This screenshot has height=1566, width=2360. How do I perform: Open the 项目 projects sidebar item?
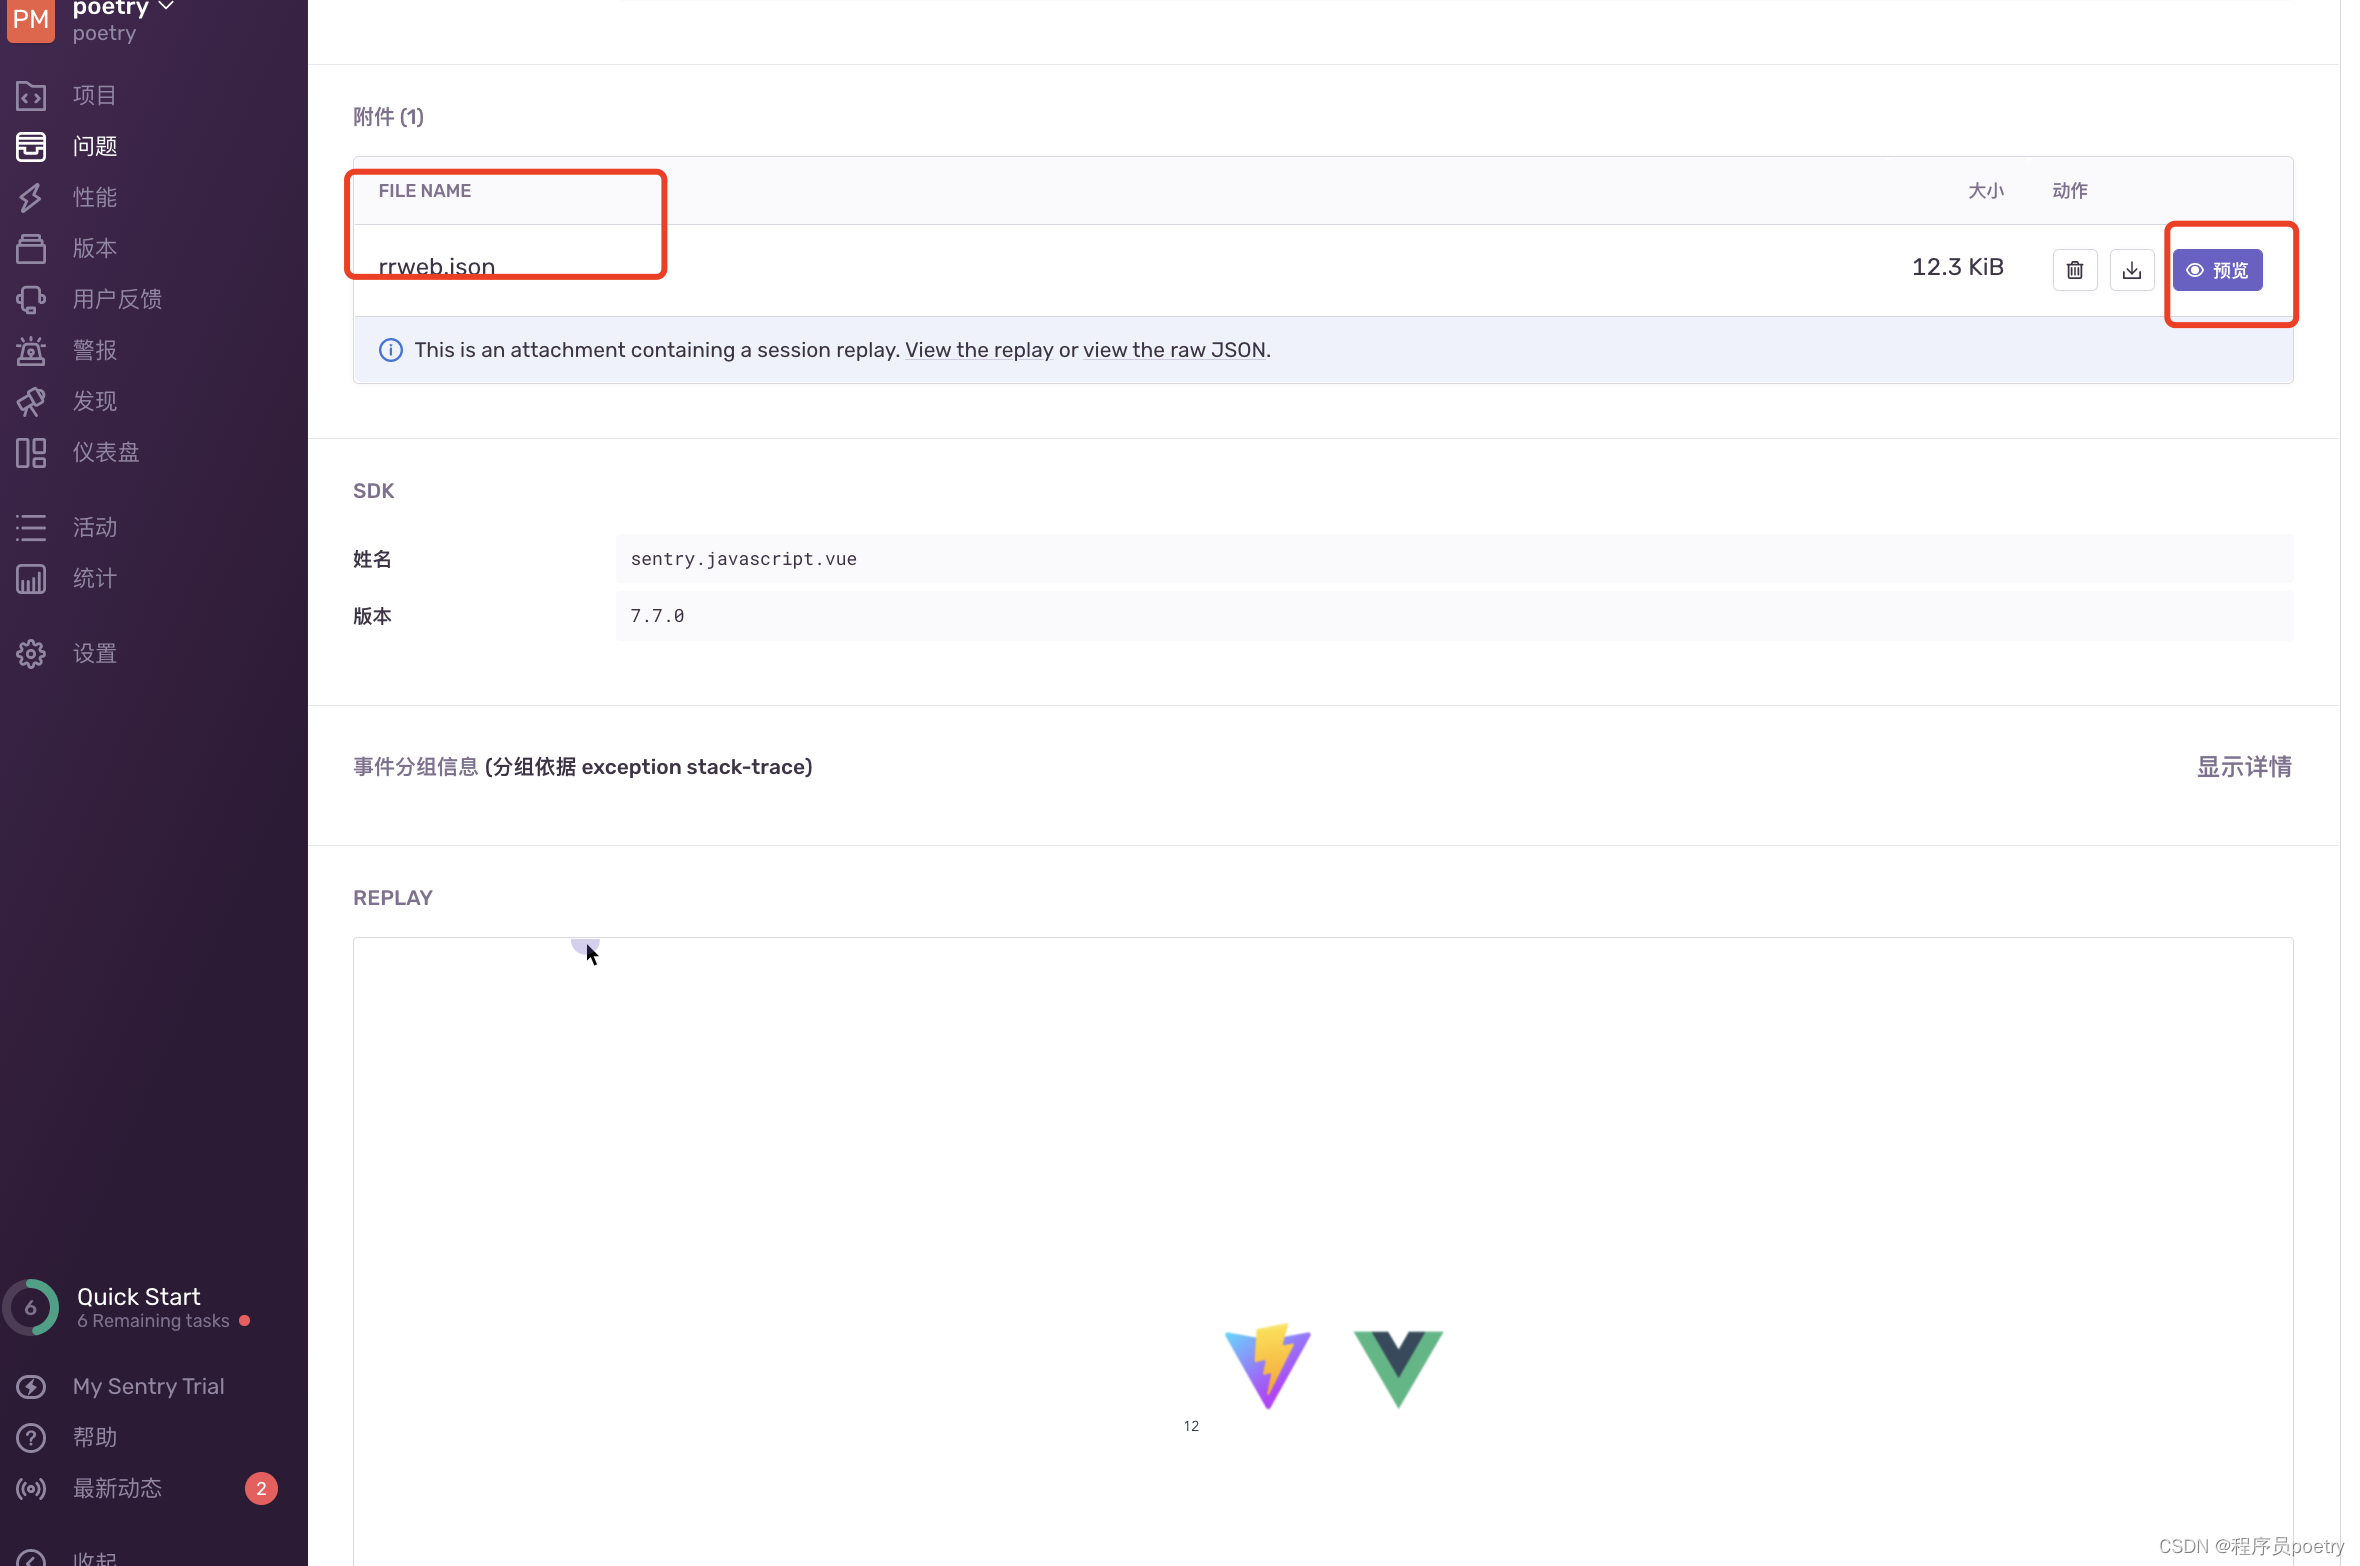click(x=94, y=95)
